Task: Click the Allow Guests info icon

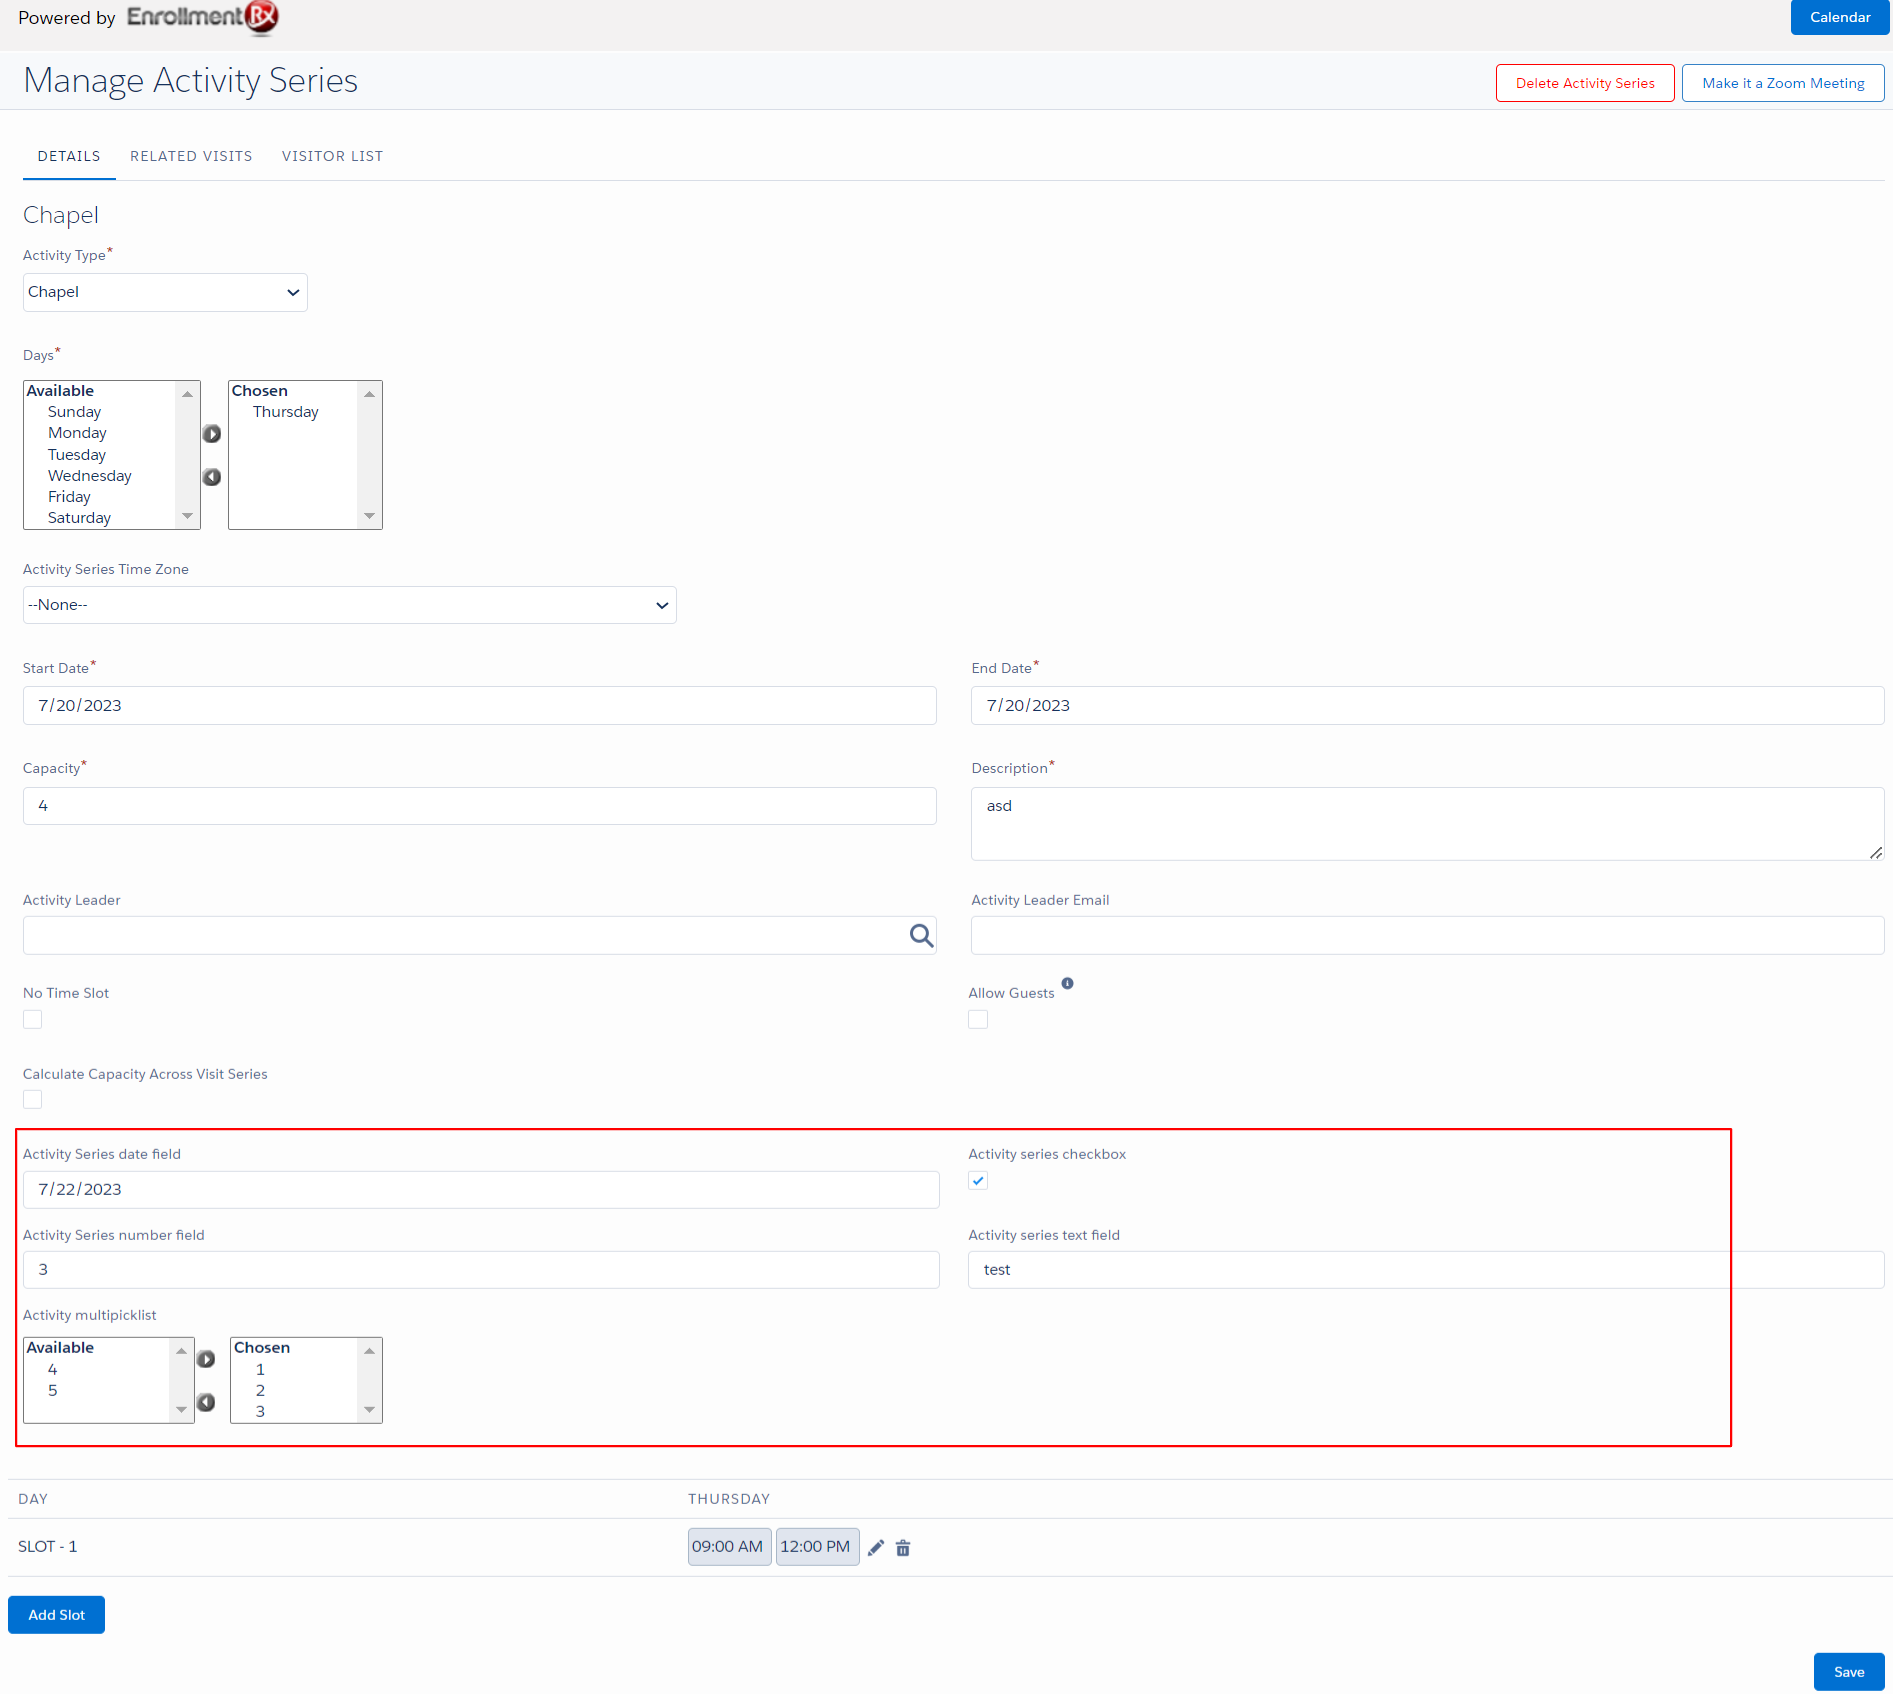Action: (1067, 984)
